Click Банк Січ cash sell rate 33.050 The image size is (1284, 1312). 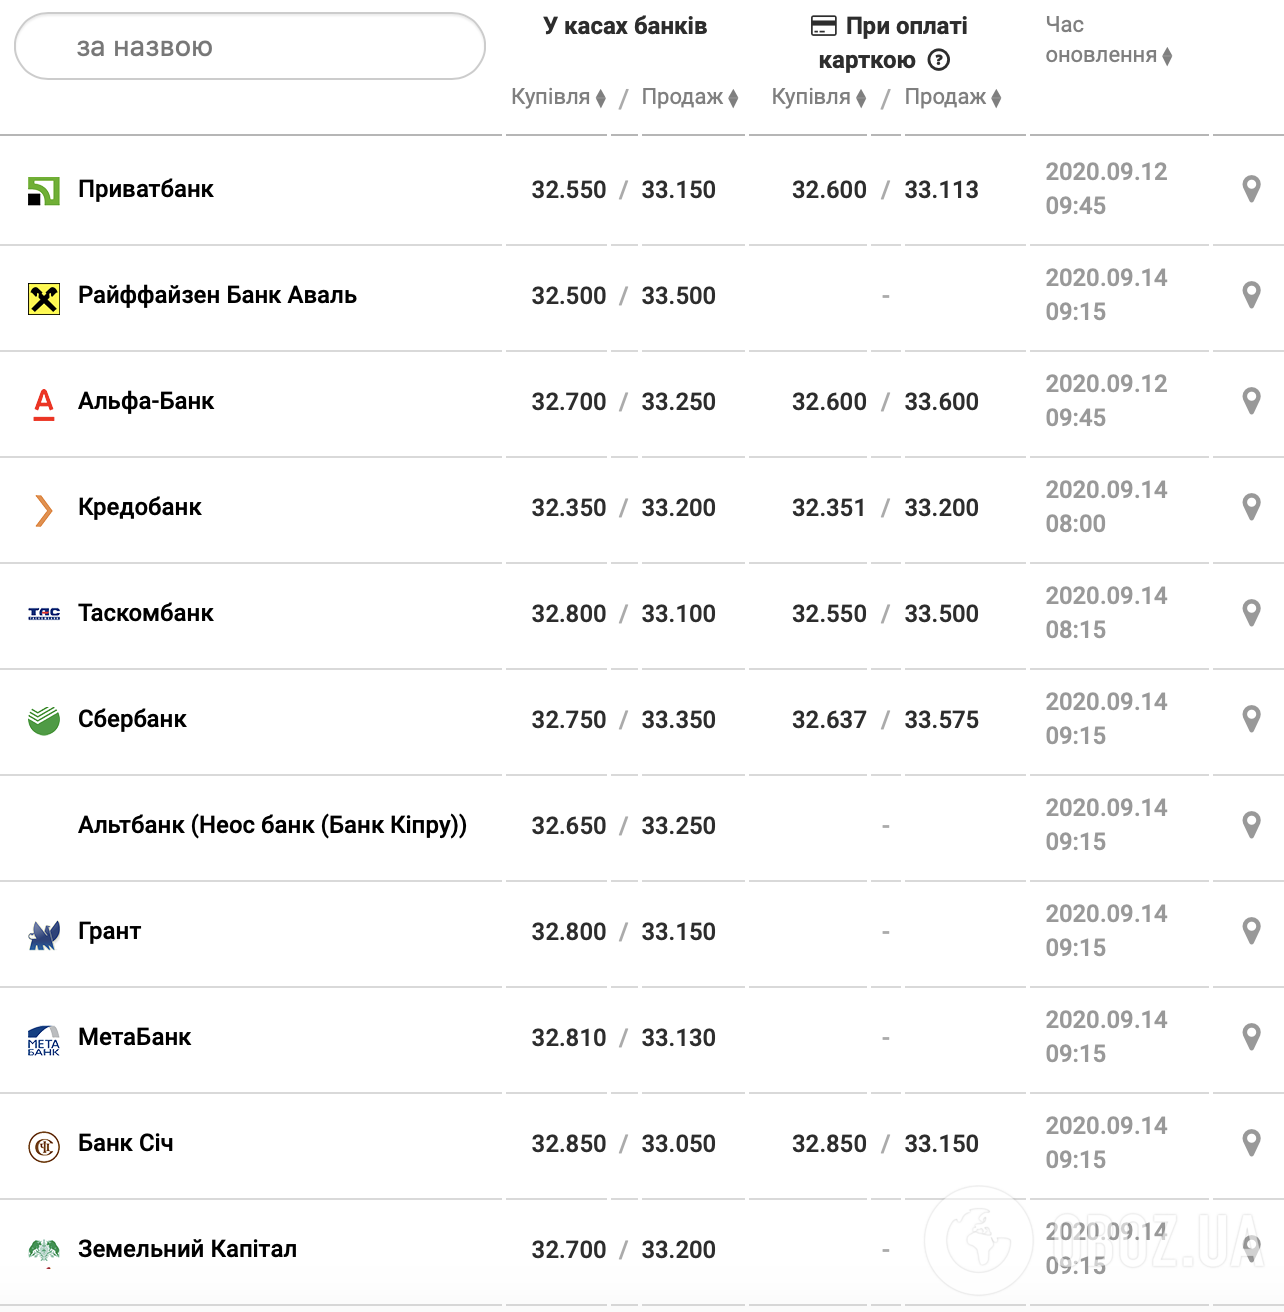pyautogui.click(x=678, y=1144)
